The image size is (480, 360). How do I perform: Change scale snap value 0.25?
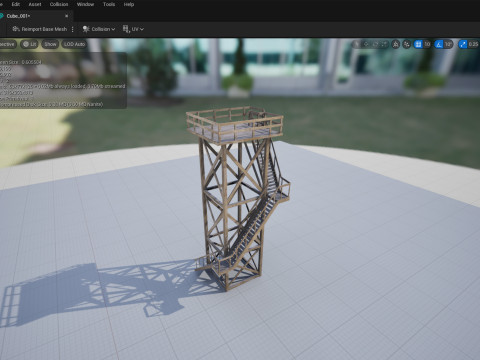473,44
